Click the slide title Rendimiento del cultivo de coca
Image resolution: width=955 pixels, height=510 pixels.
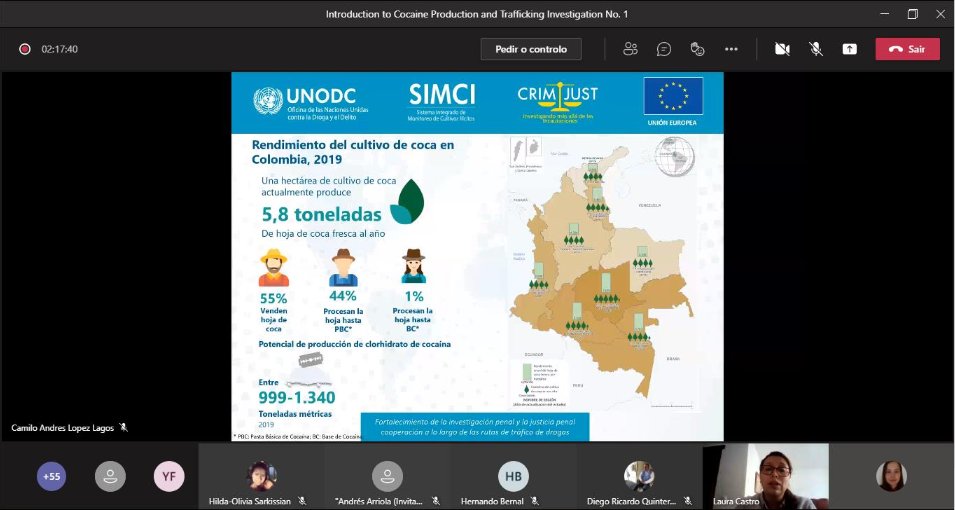click(353, 152)
